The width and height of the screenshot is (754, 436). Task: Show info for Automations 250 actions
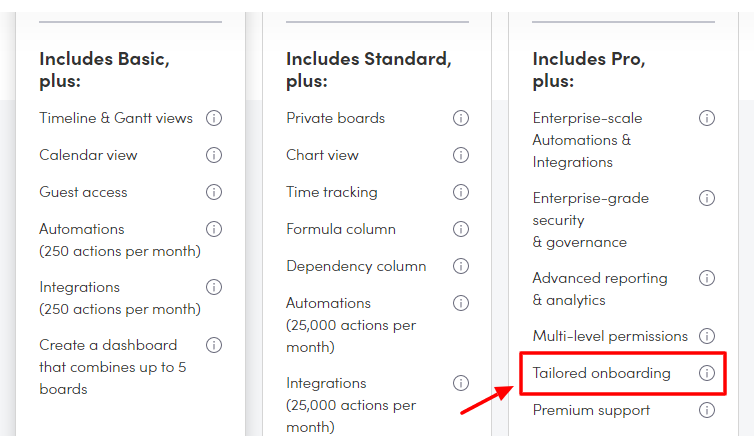[213, 229]
